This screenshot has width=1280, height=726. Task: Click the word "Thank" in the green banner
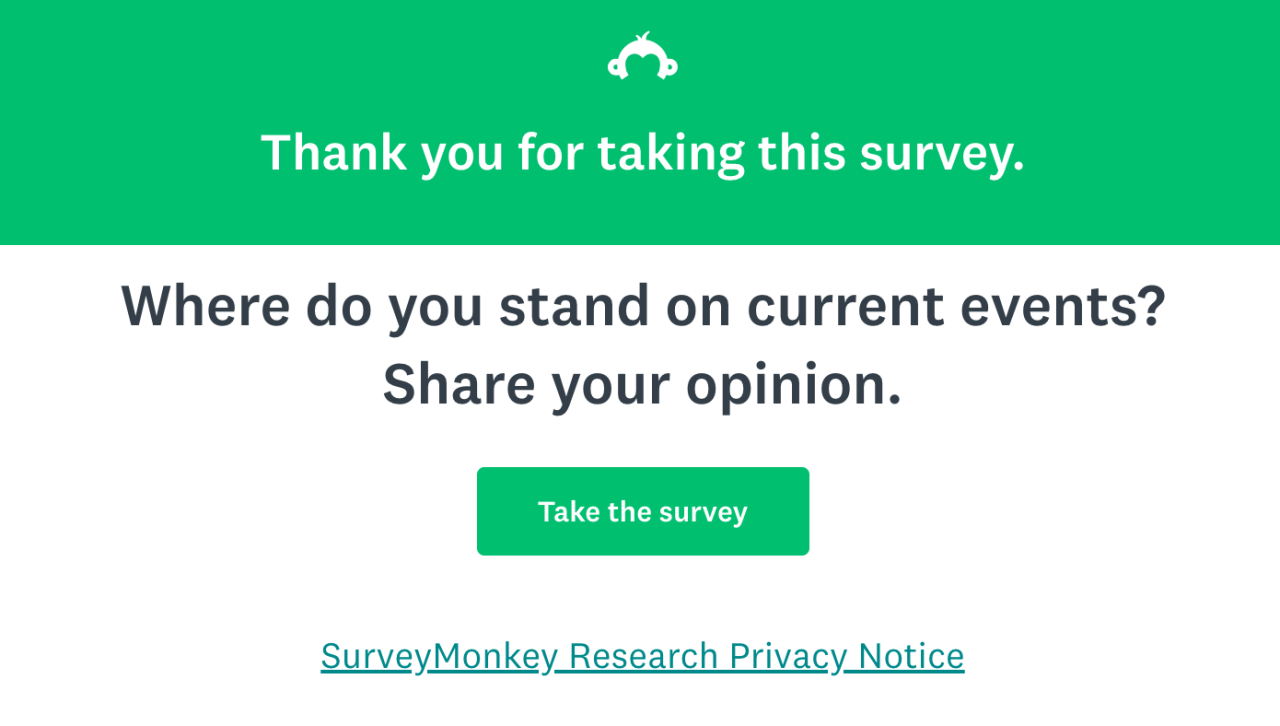(334, 153)
